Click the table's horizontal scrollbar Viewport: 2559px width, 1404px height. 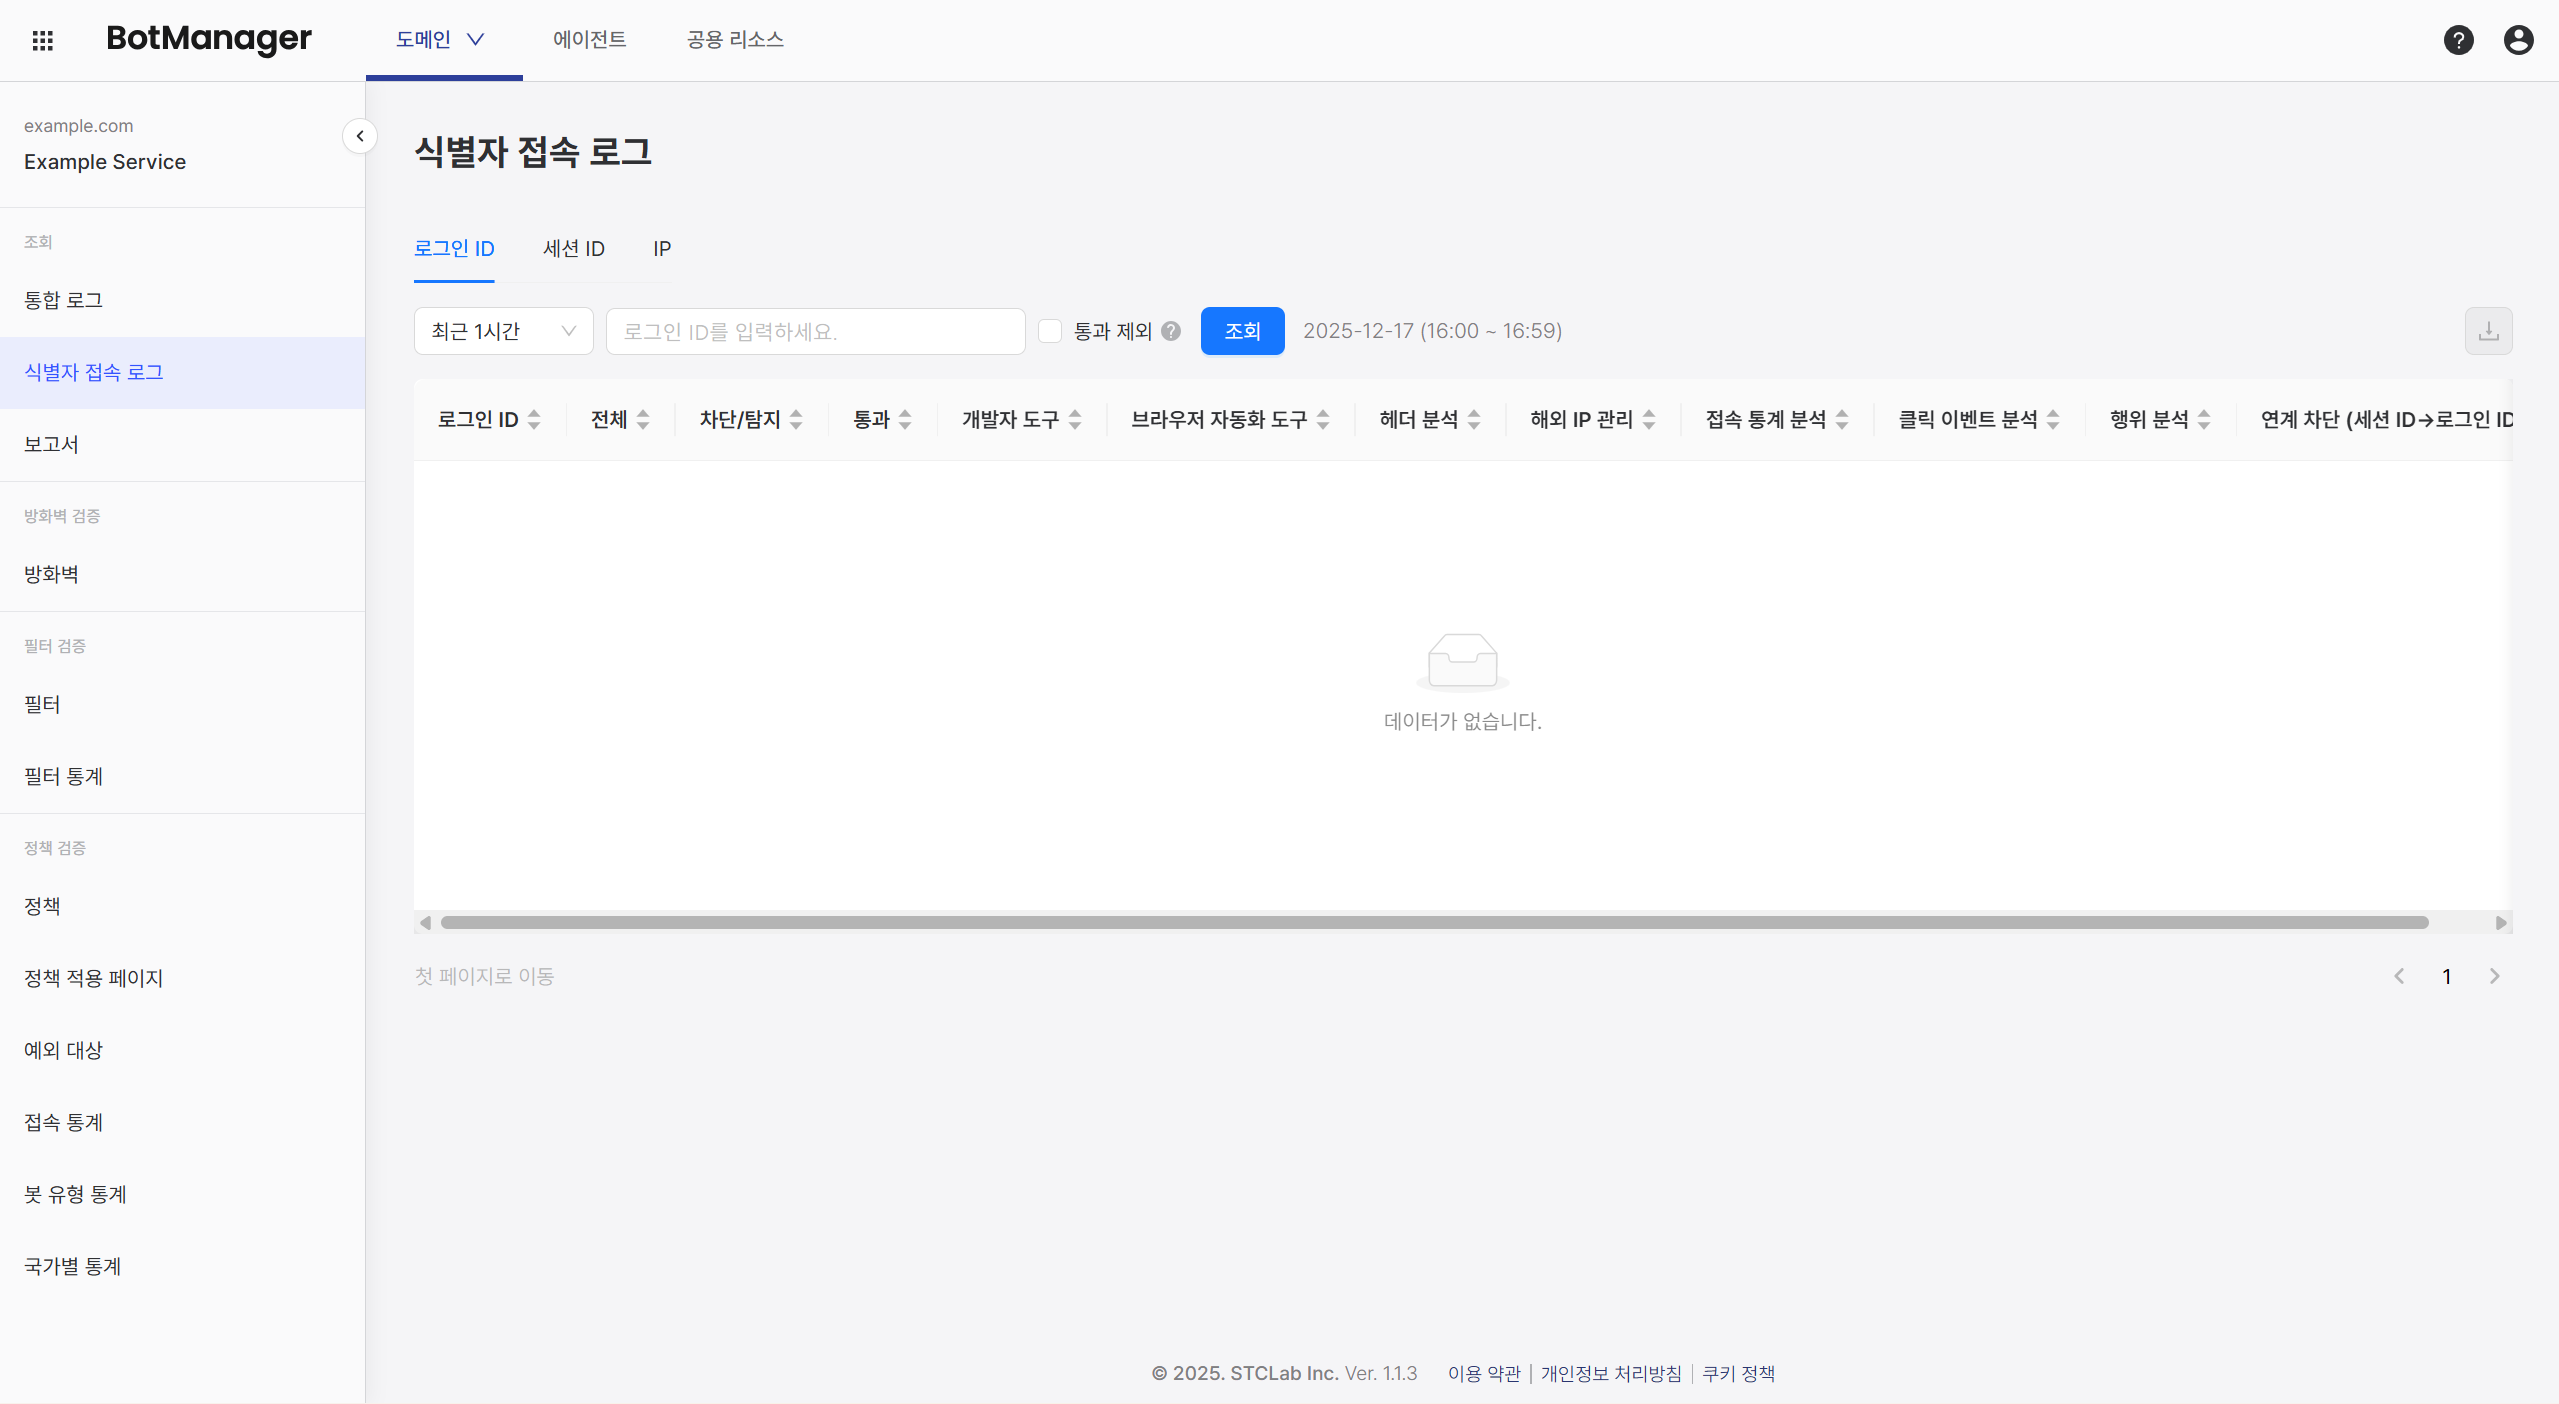click(x=1433, y=922)
